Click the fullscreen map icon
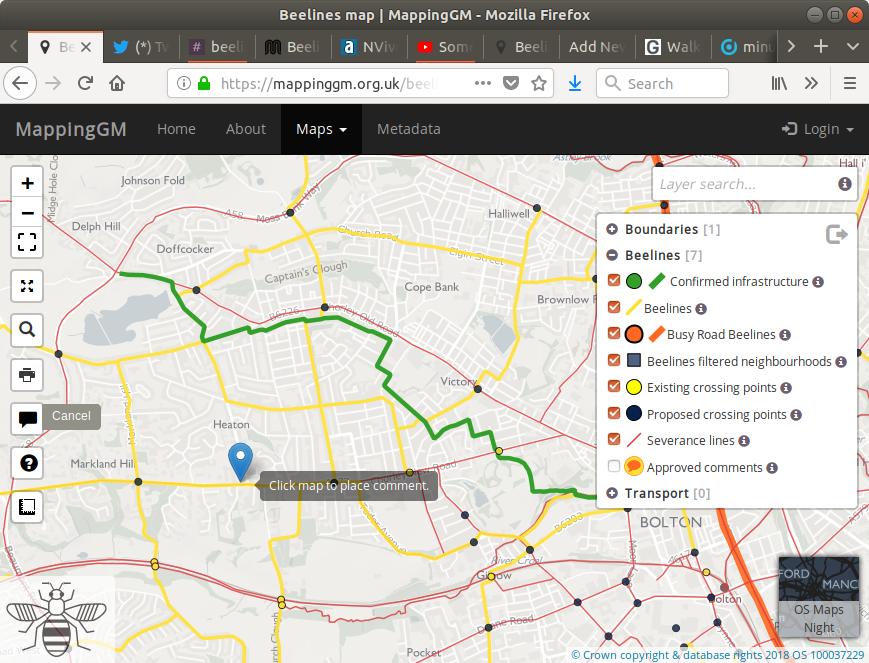The image size is (869, 663). point(27,241)
